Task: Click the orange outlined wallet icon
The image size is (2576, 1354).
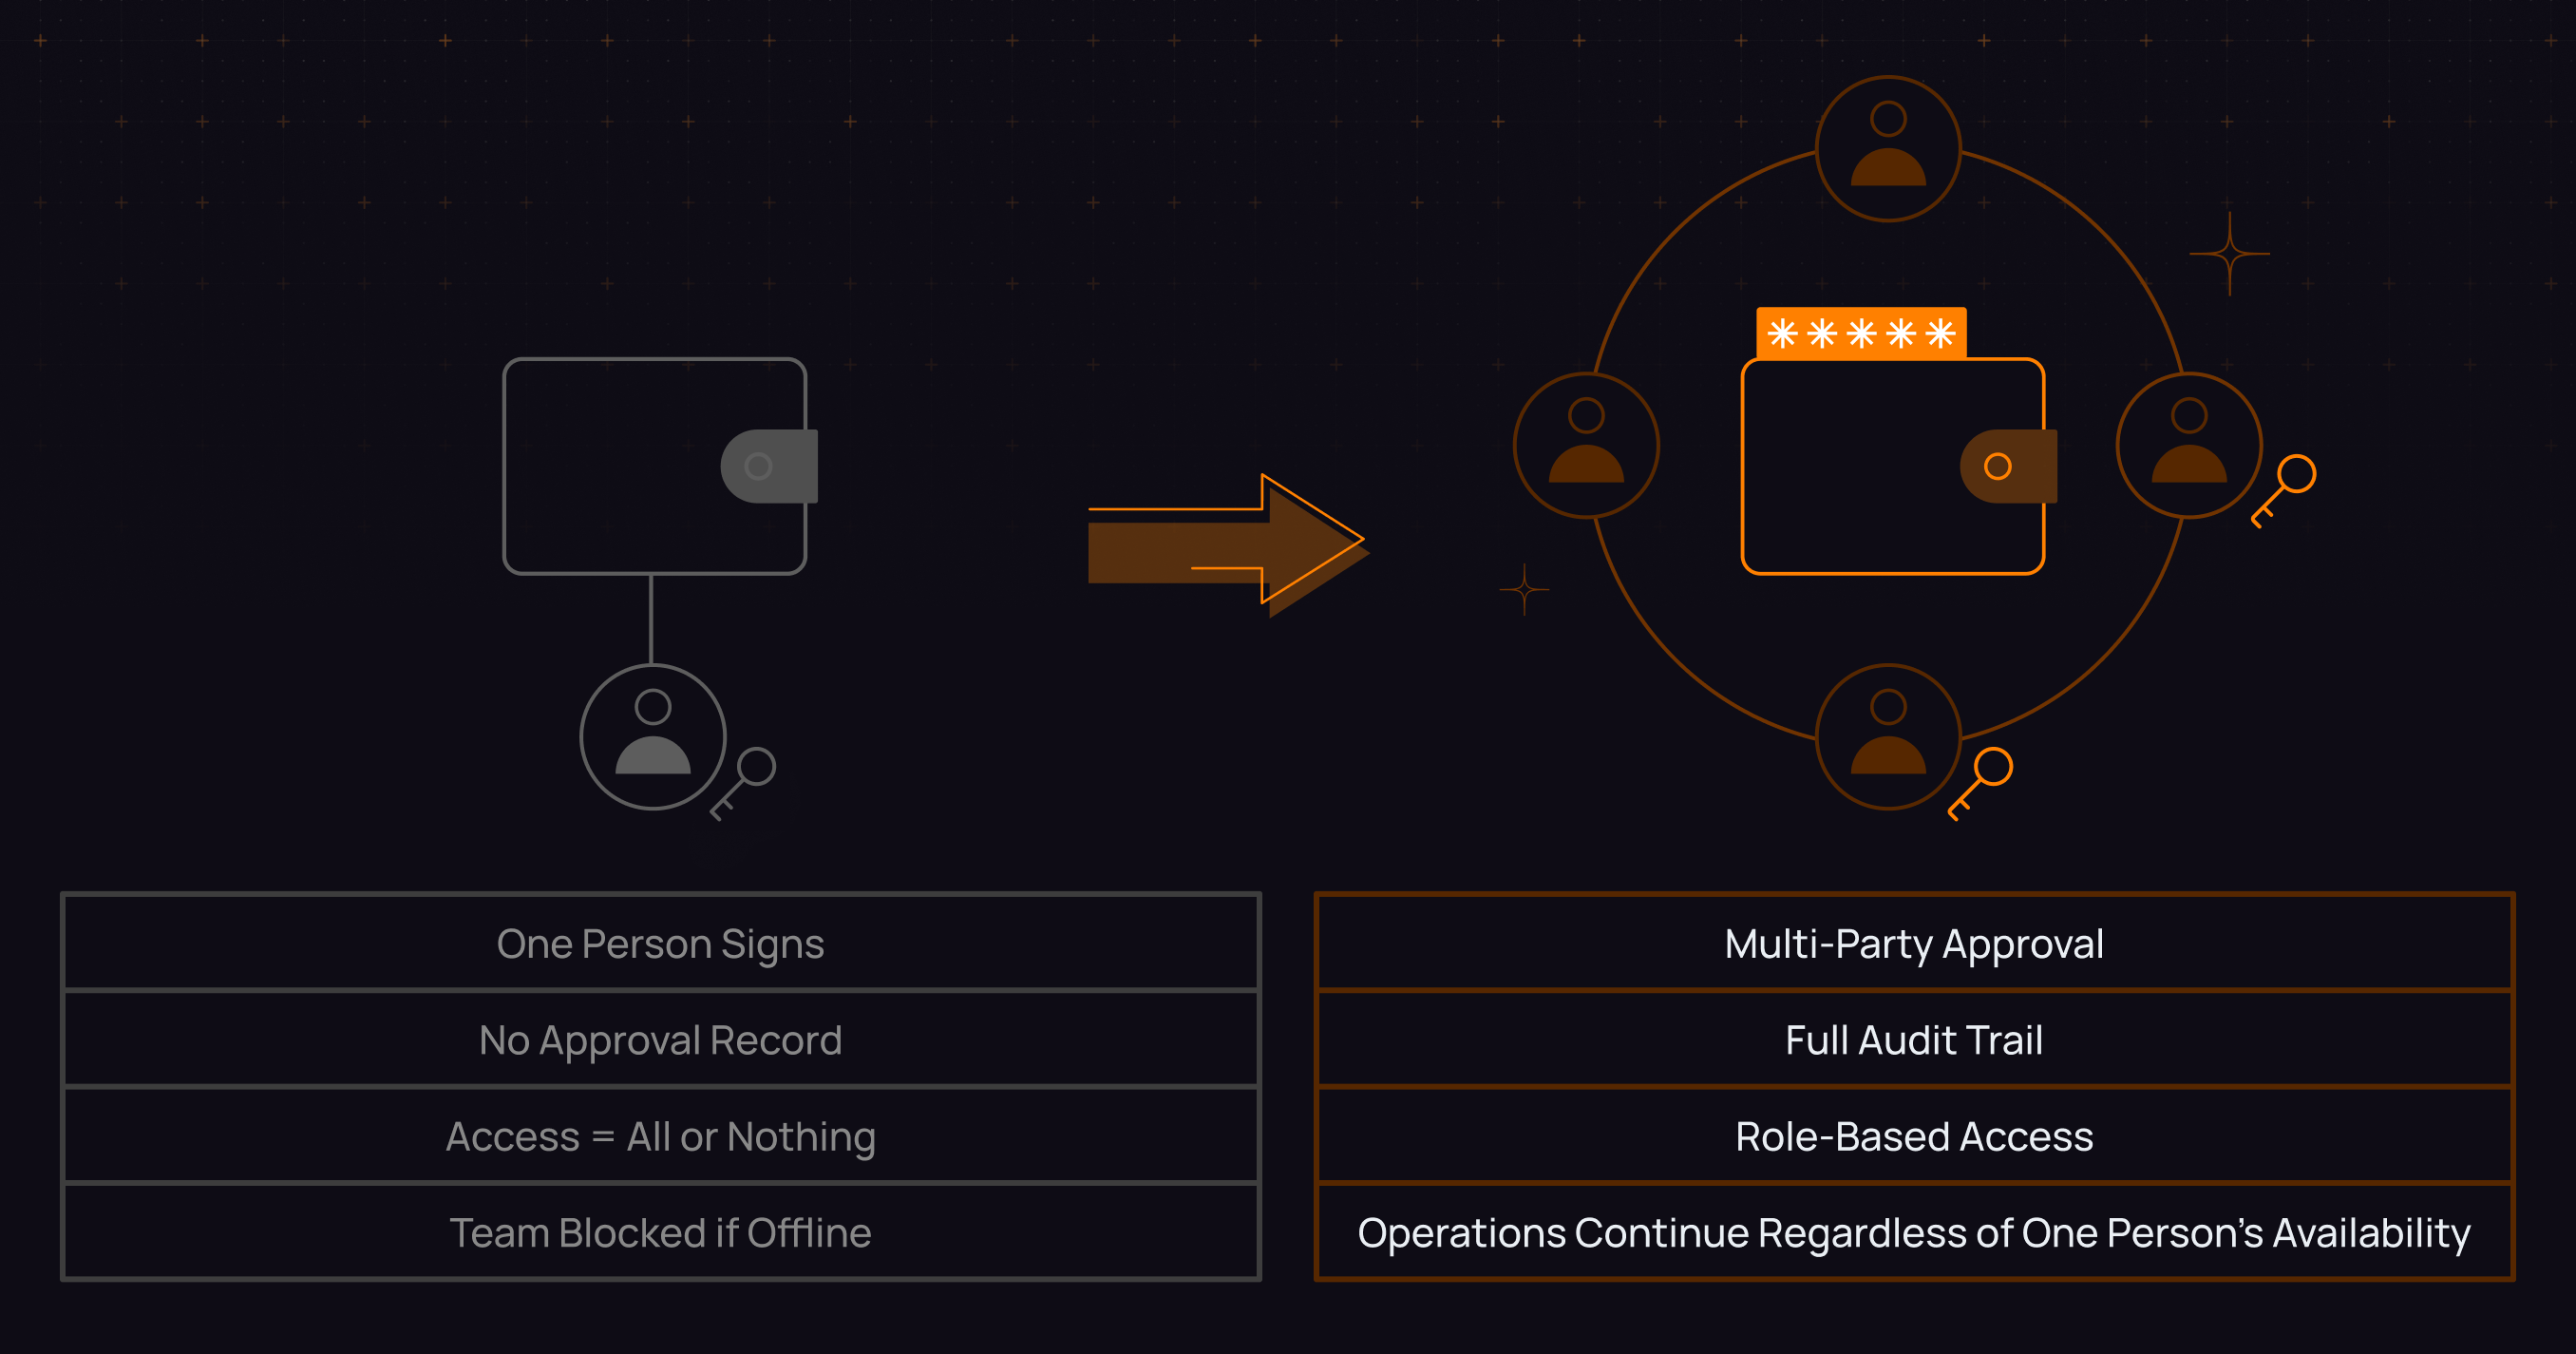Action: coord(1892,466)
